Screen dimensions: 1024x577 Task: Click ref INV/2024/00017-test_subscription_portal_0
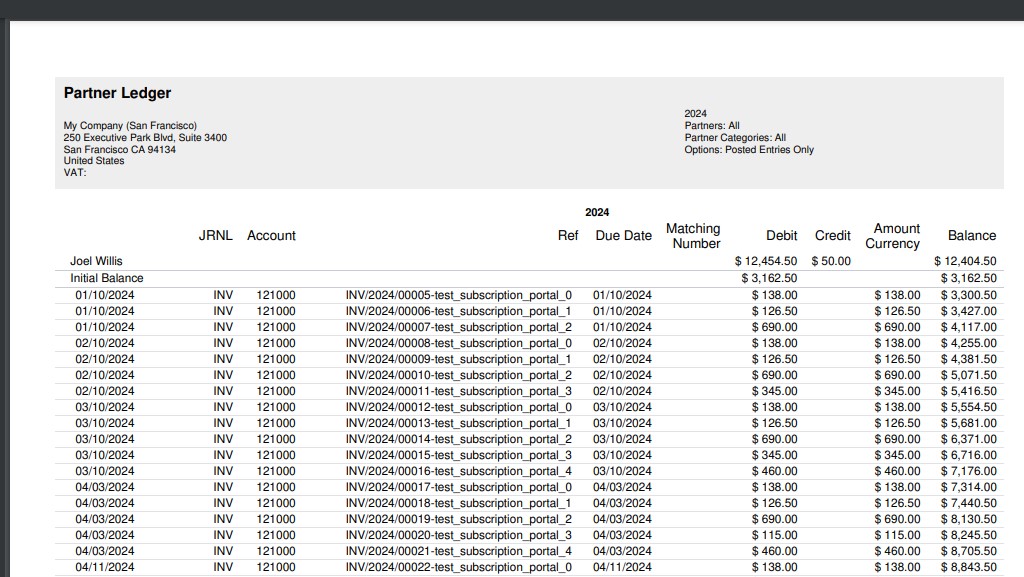458,487
